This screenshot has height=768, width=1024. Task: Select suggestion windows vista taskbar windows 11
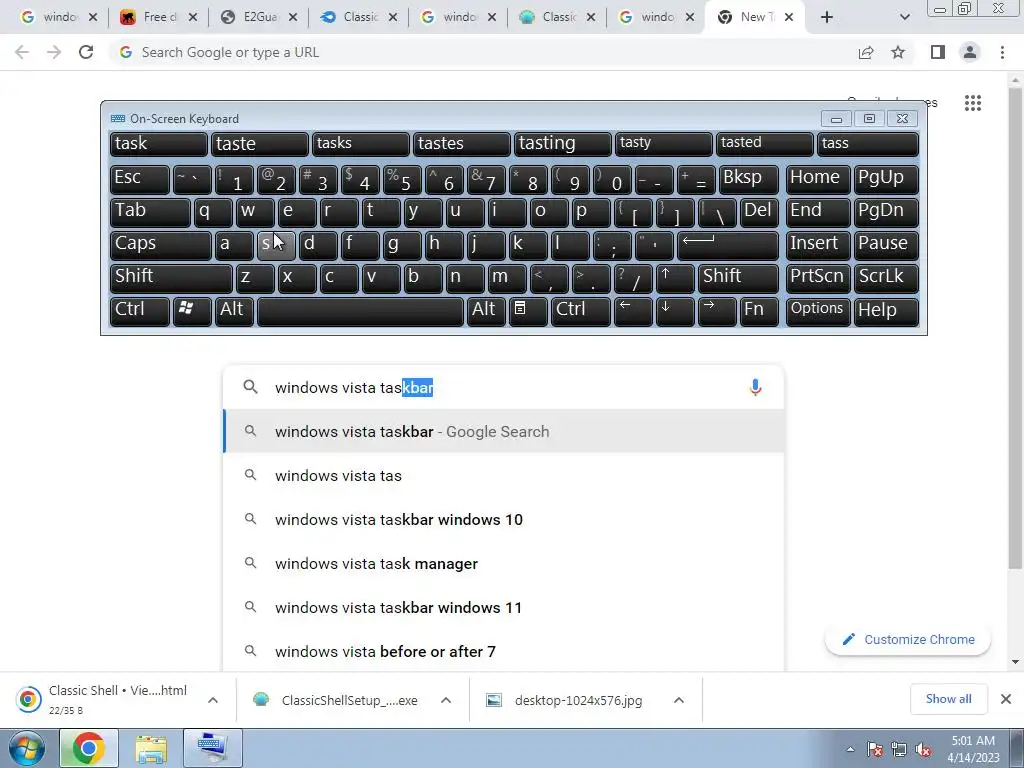(x=504, y=607)
